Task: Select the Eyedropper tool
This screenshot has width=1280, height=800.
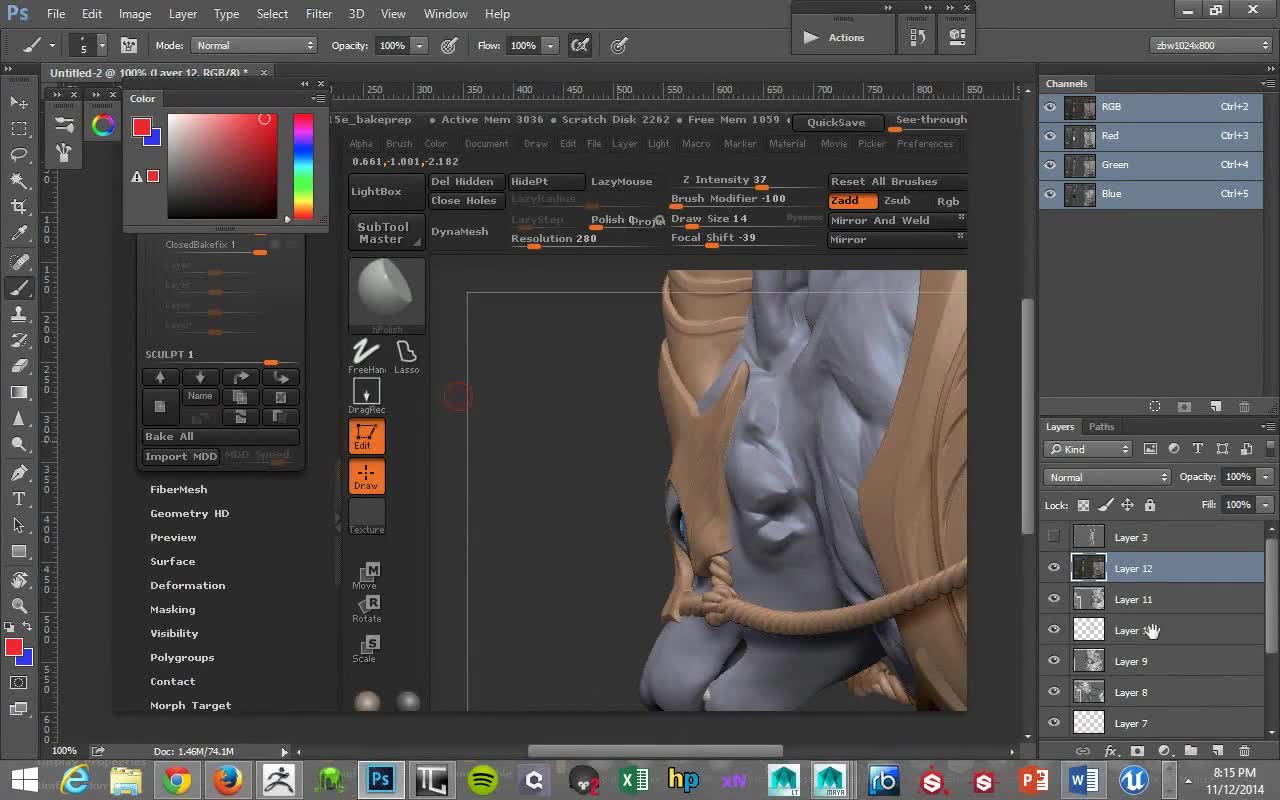Action: pos(19,234)
